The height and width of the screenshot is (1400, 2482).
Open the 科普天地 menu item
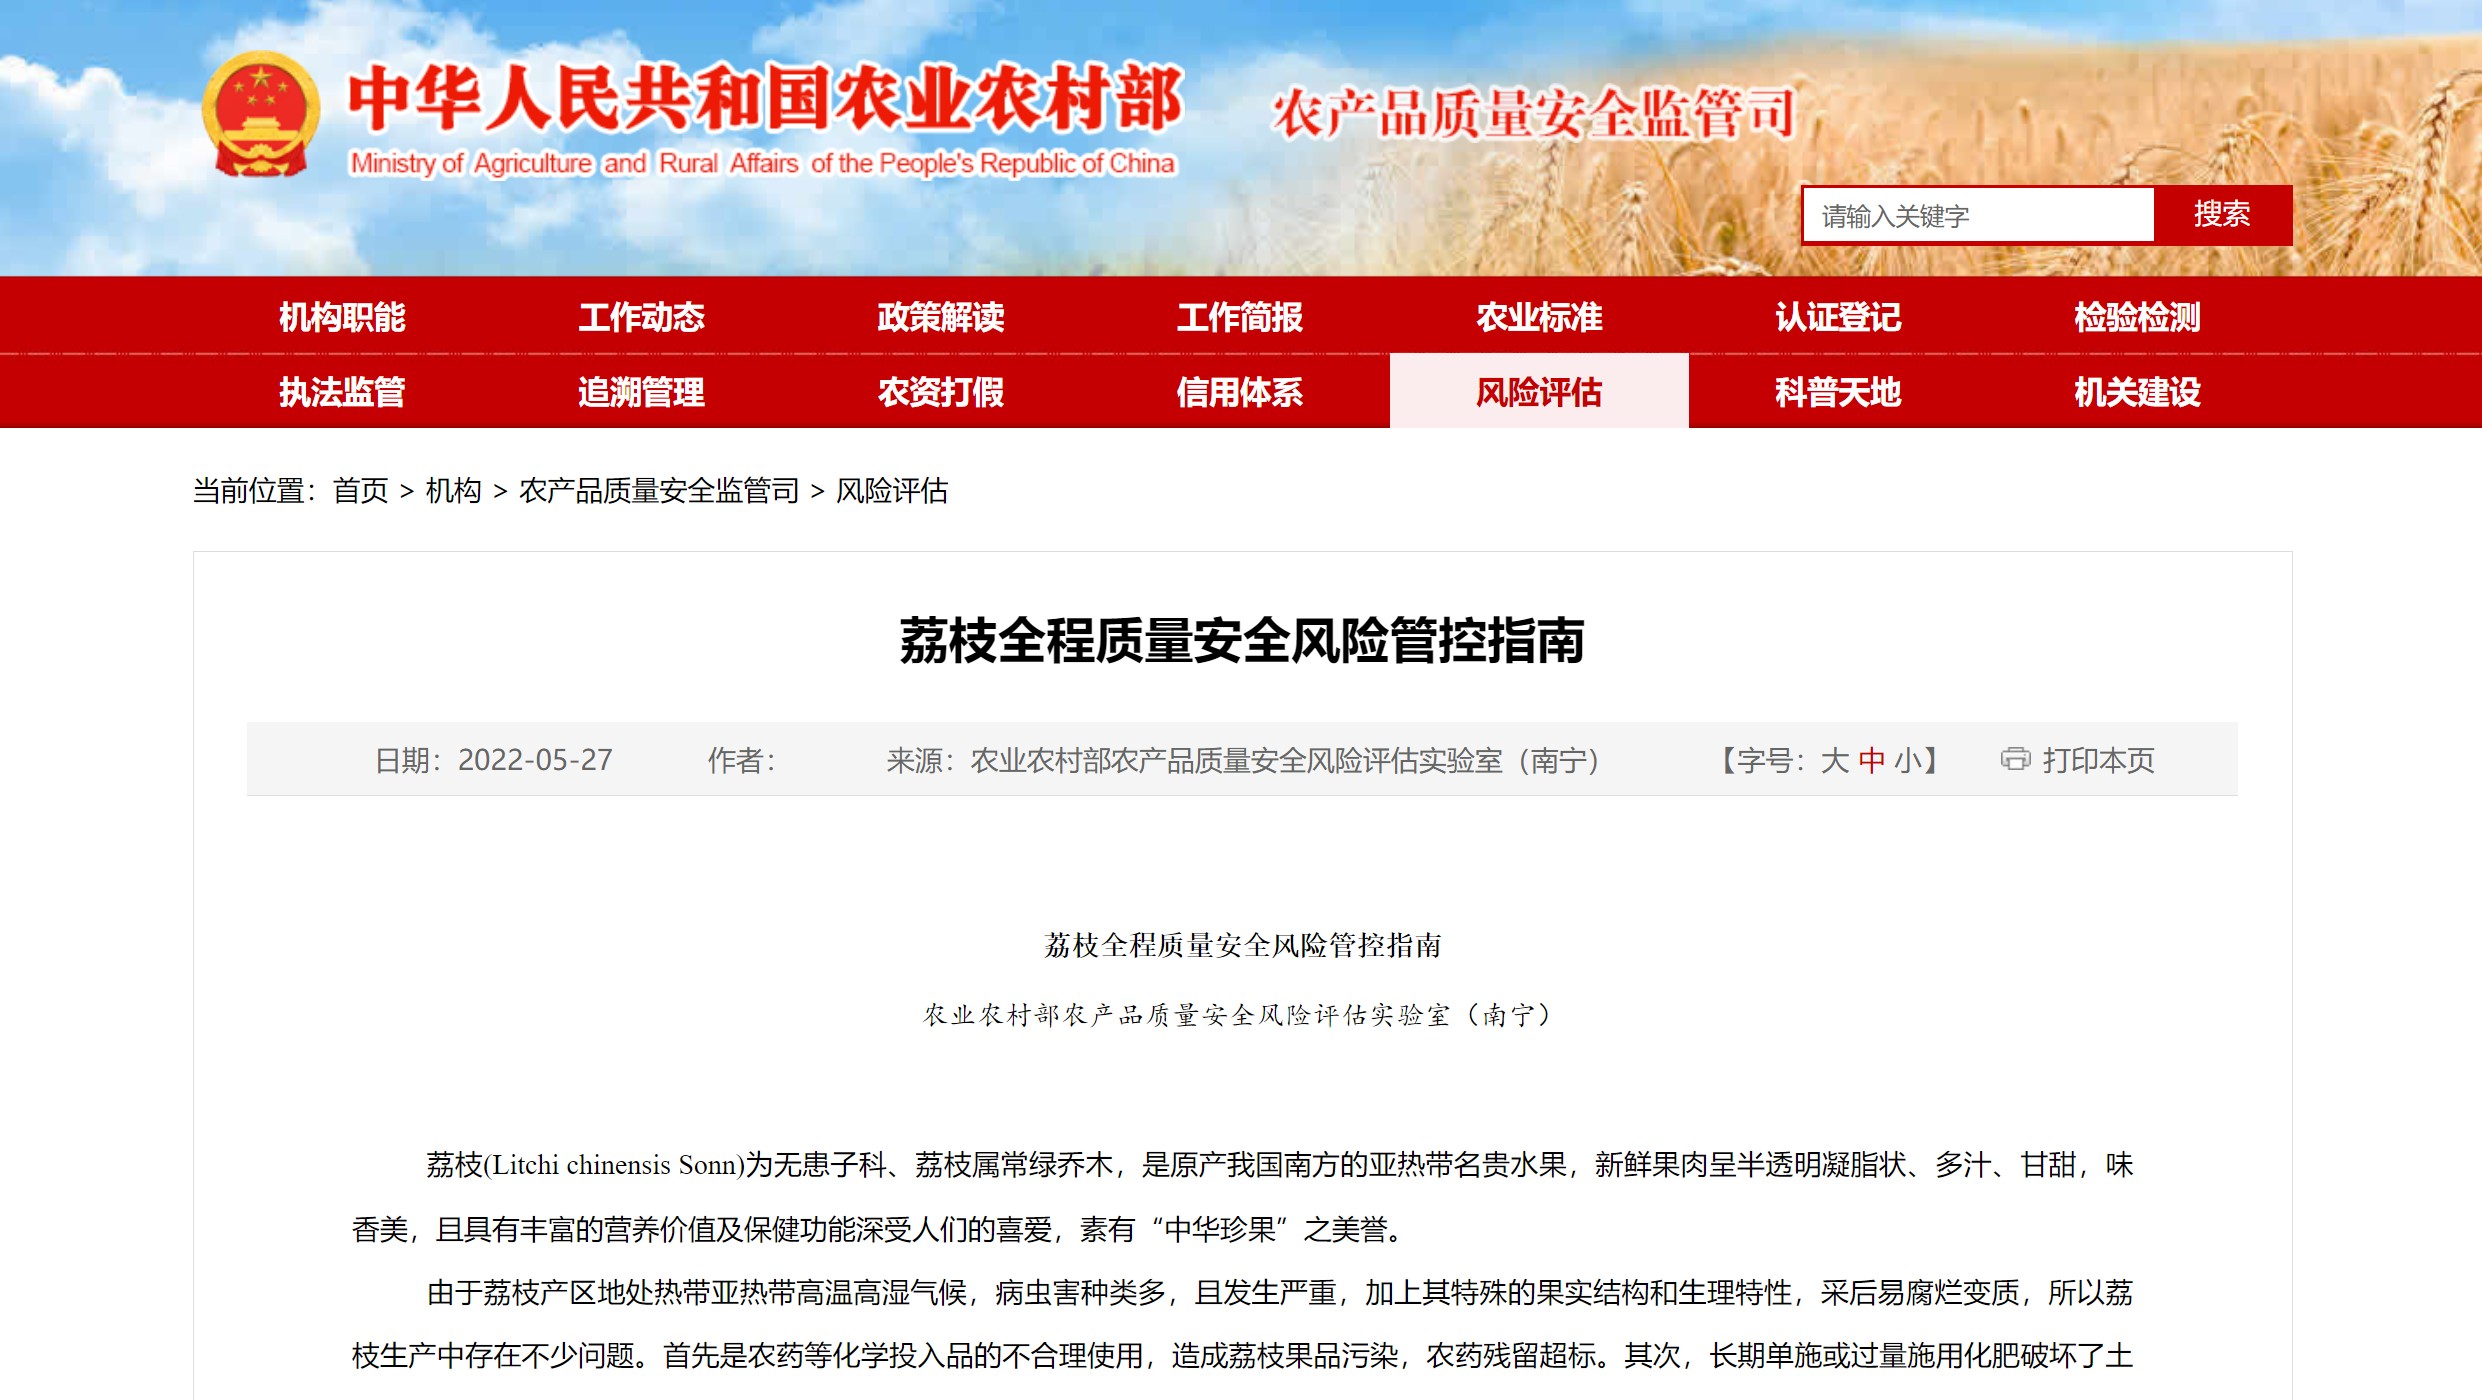tap(1838, 392)
